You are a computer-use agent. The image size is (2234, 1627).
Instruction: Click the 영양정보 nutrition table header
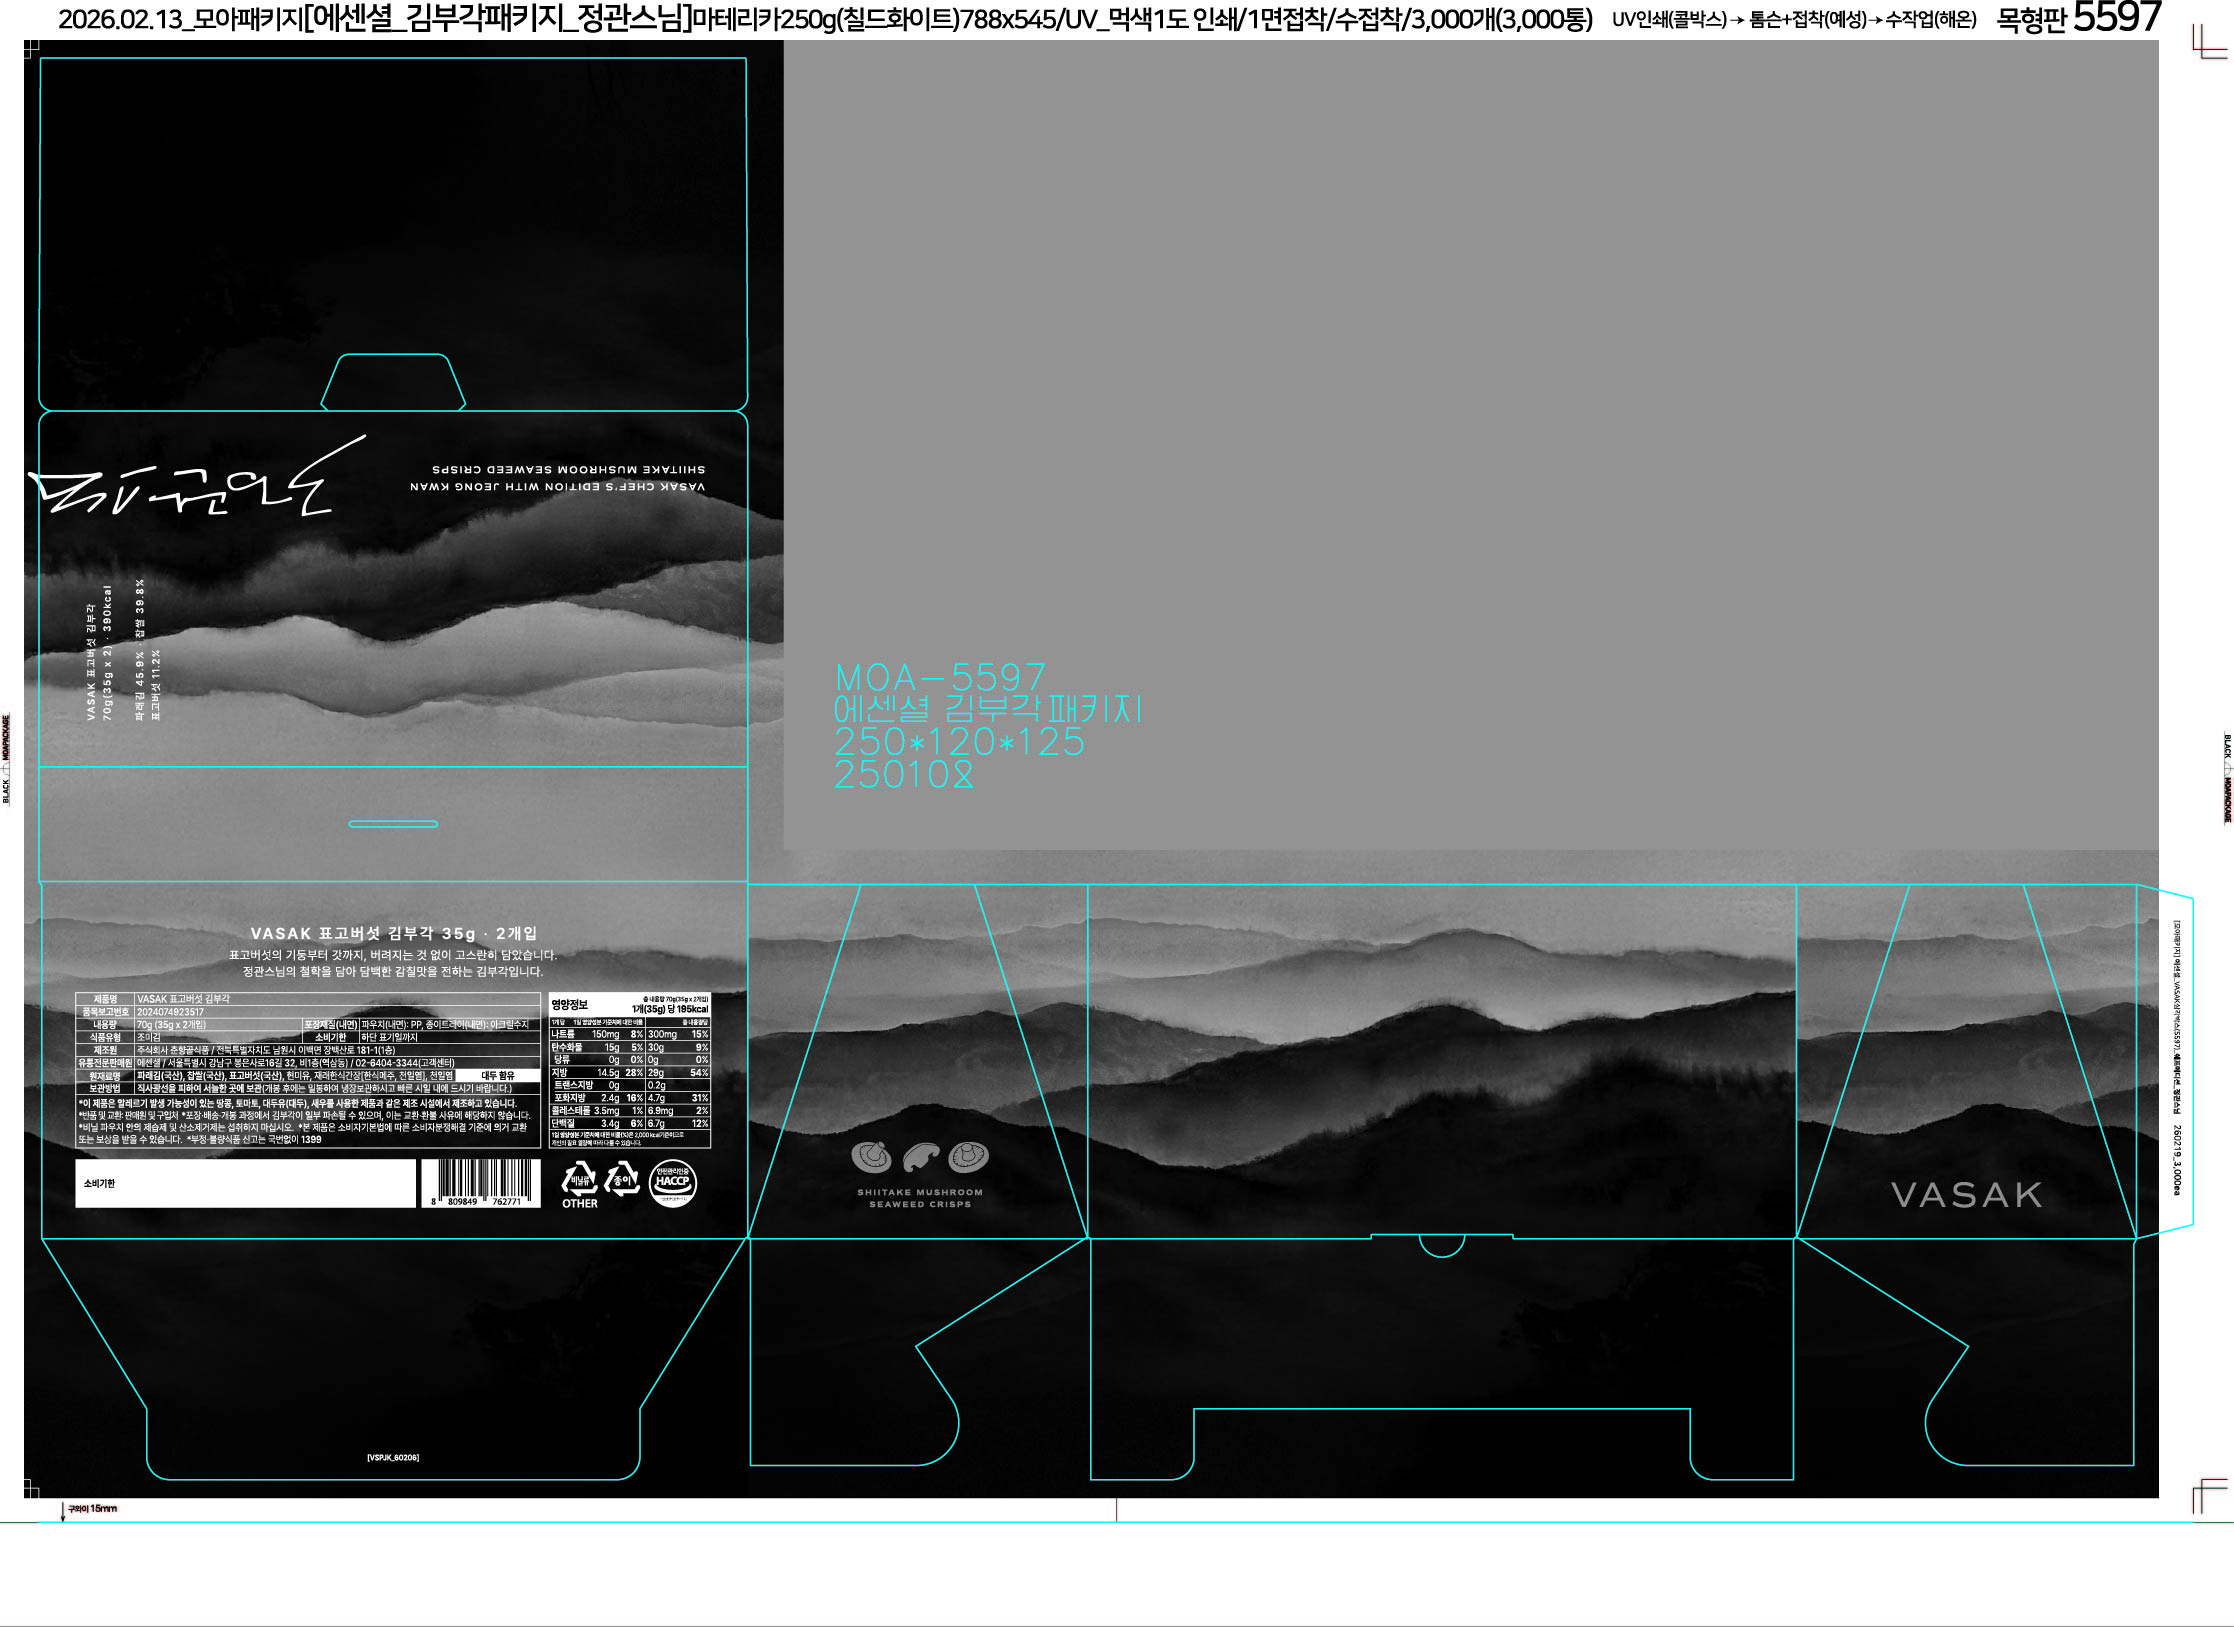[x=570, y=1004]
